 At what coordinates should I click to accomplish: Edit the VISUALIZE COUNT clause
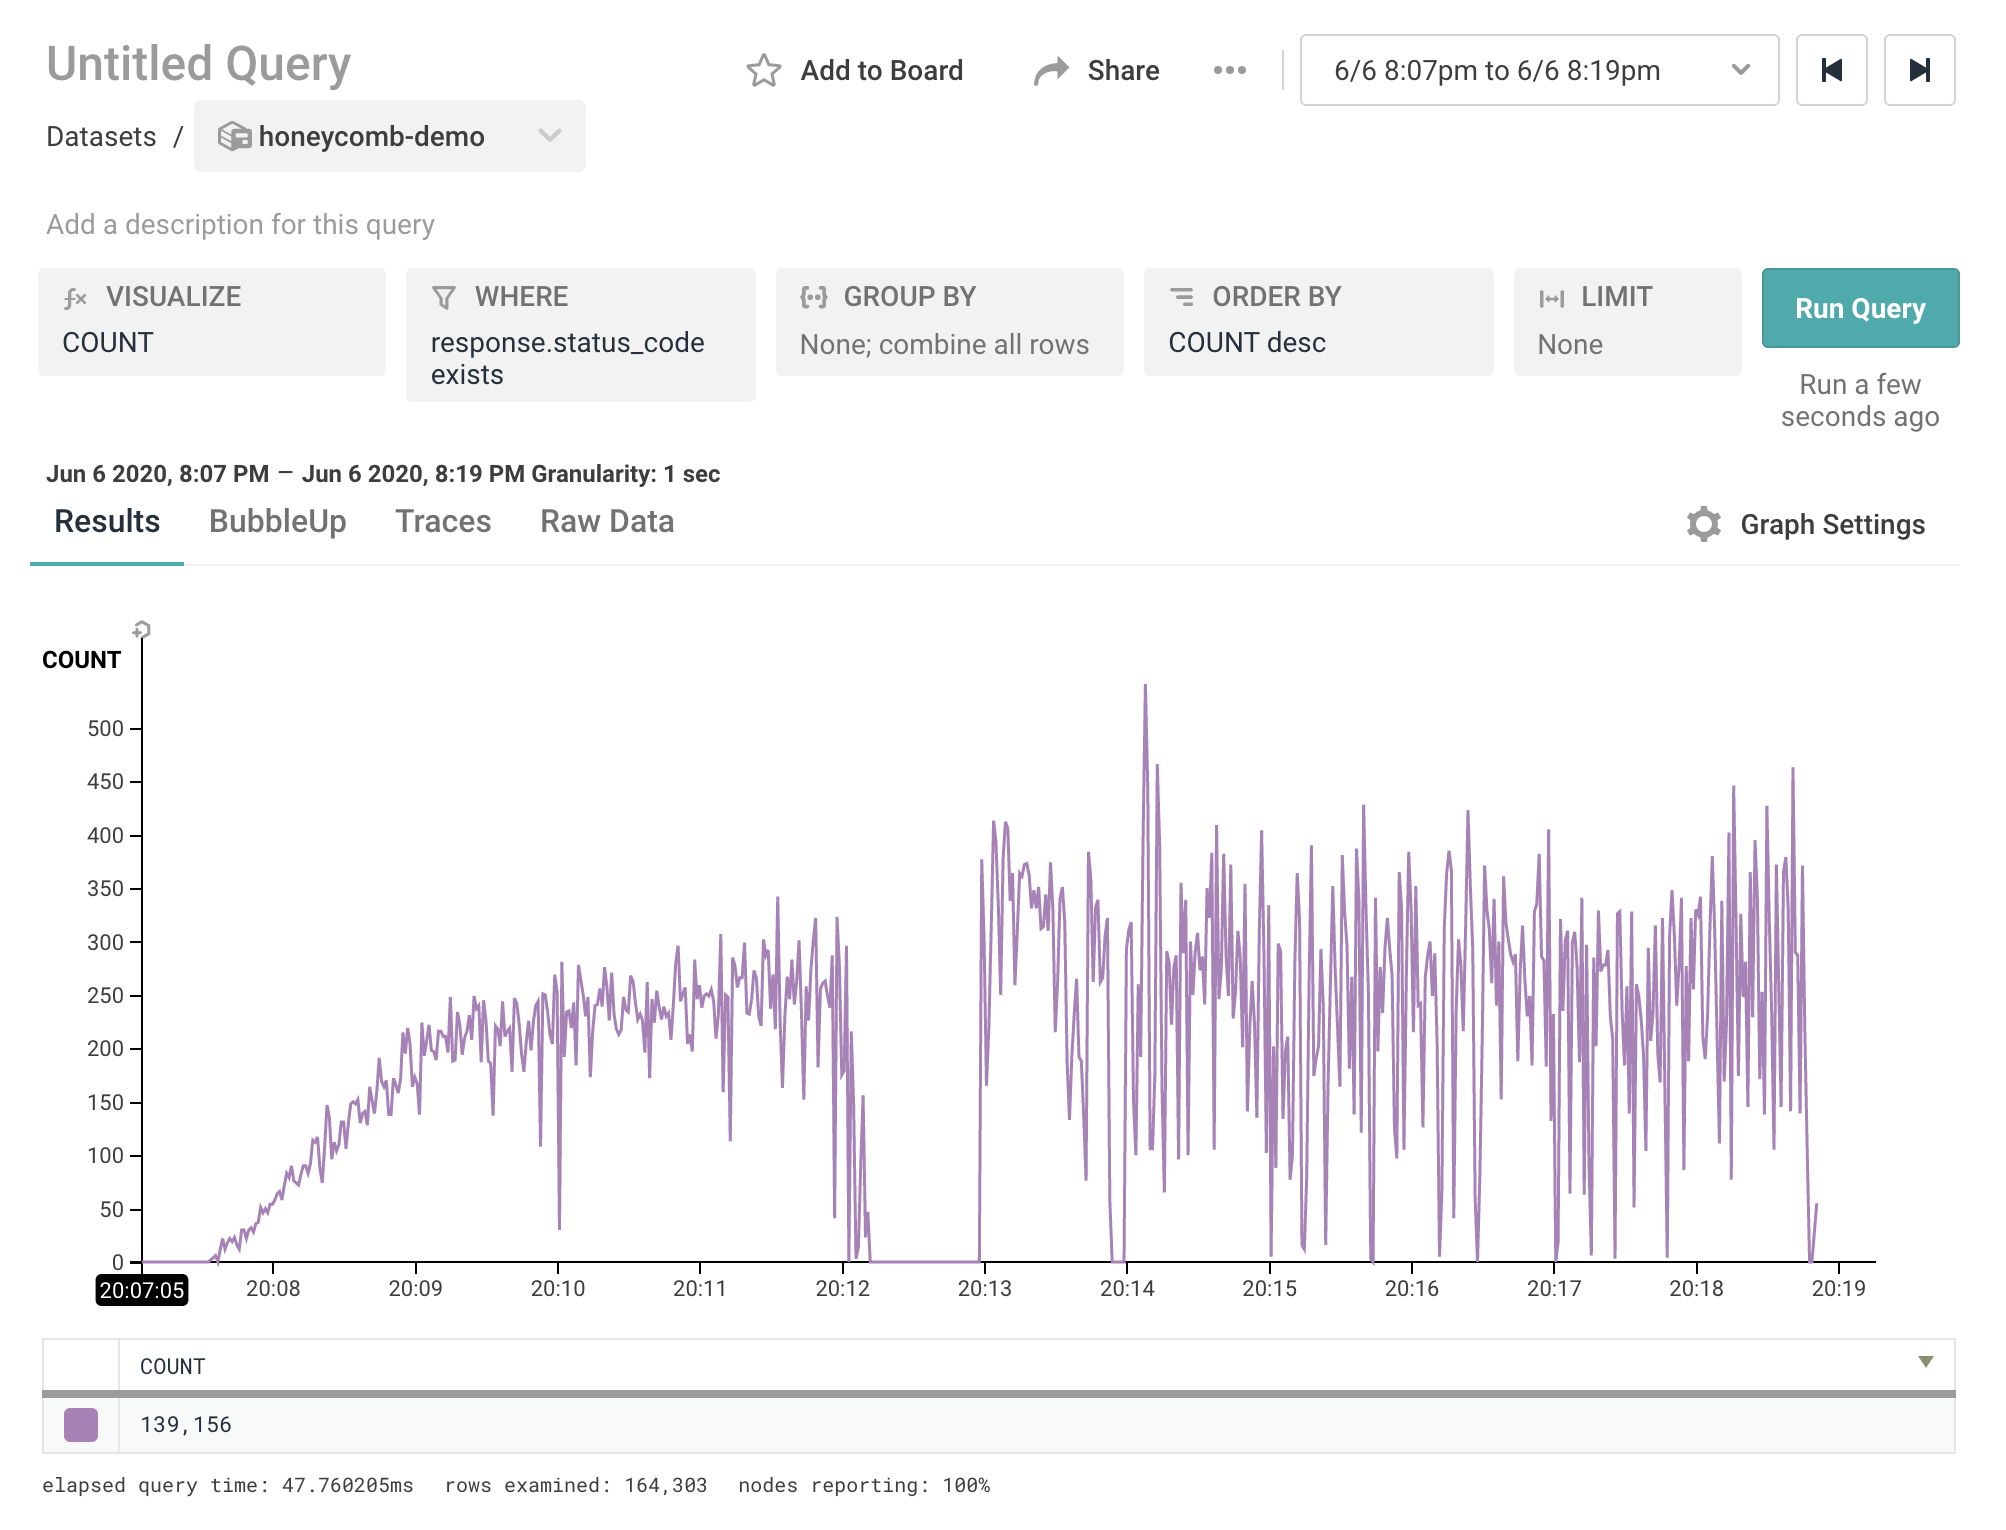click(x=212, y=322)
